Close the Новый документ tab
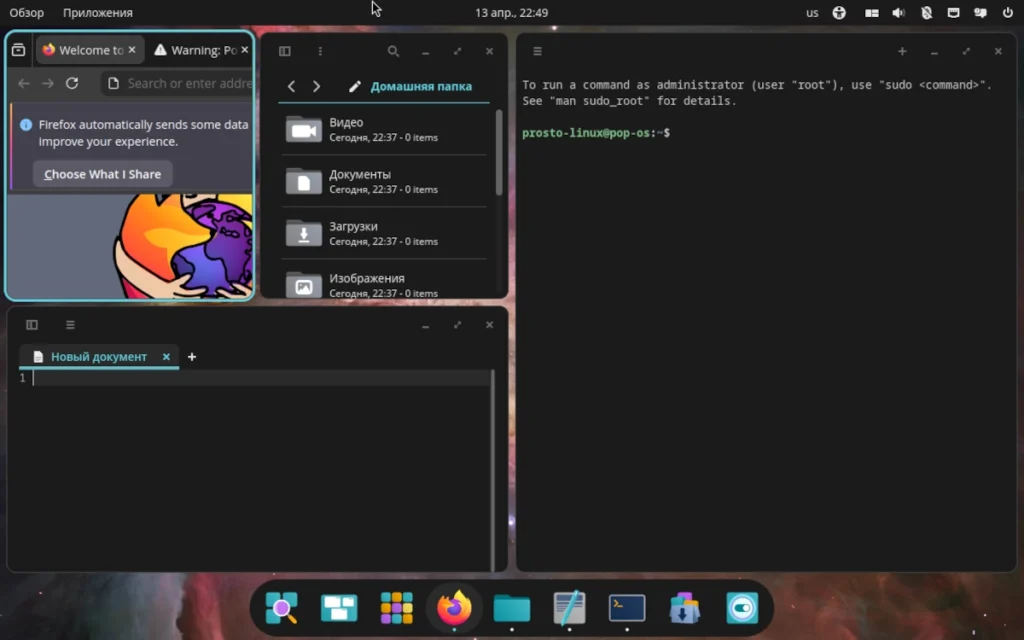This screenshot has height=640, width=1024. [166, 357]
